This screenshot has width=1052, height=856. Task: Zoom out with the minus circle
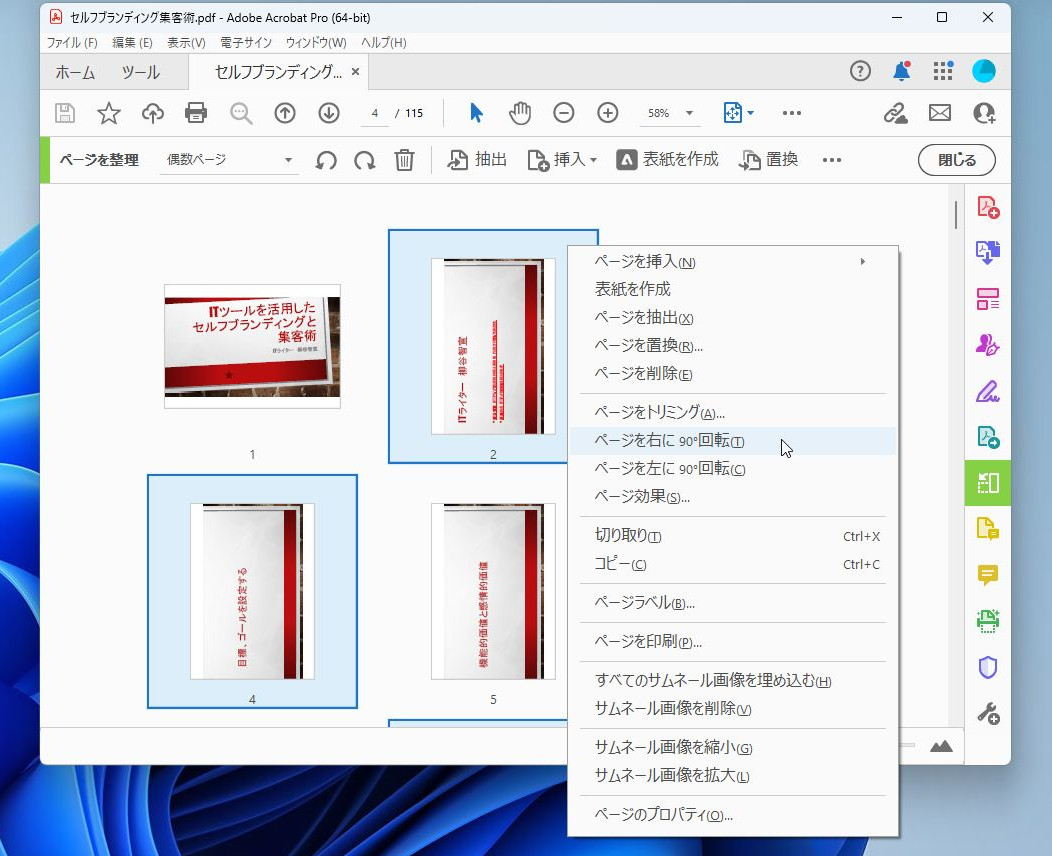[564, 113]
